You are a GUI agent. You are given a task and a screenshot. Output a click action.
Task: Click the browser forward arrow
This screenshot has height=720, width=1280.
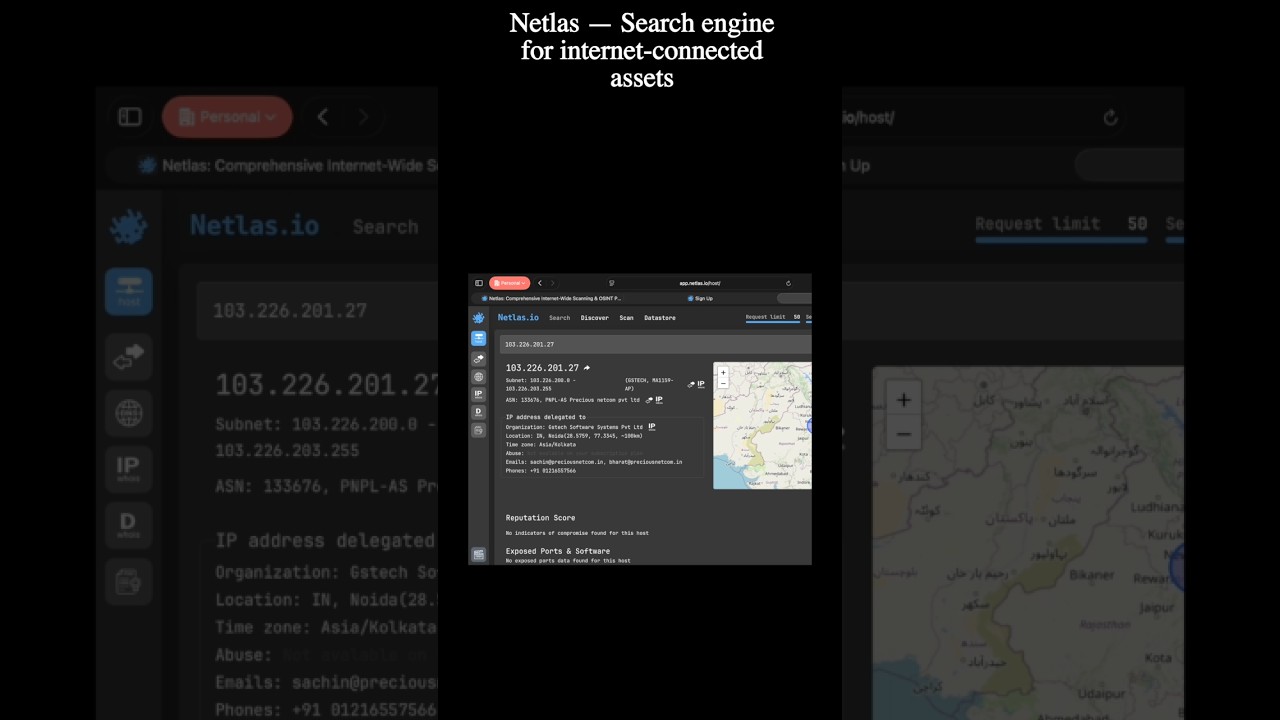tap(552, 283)
